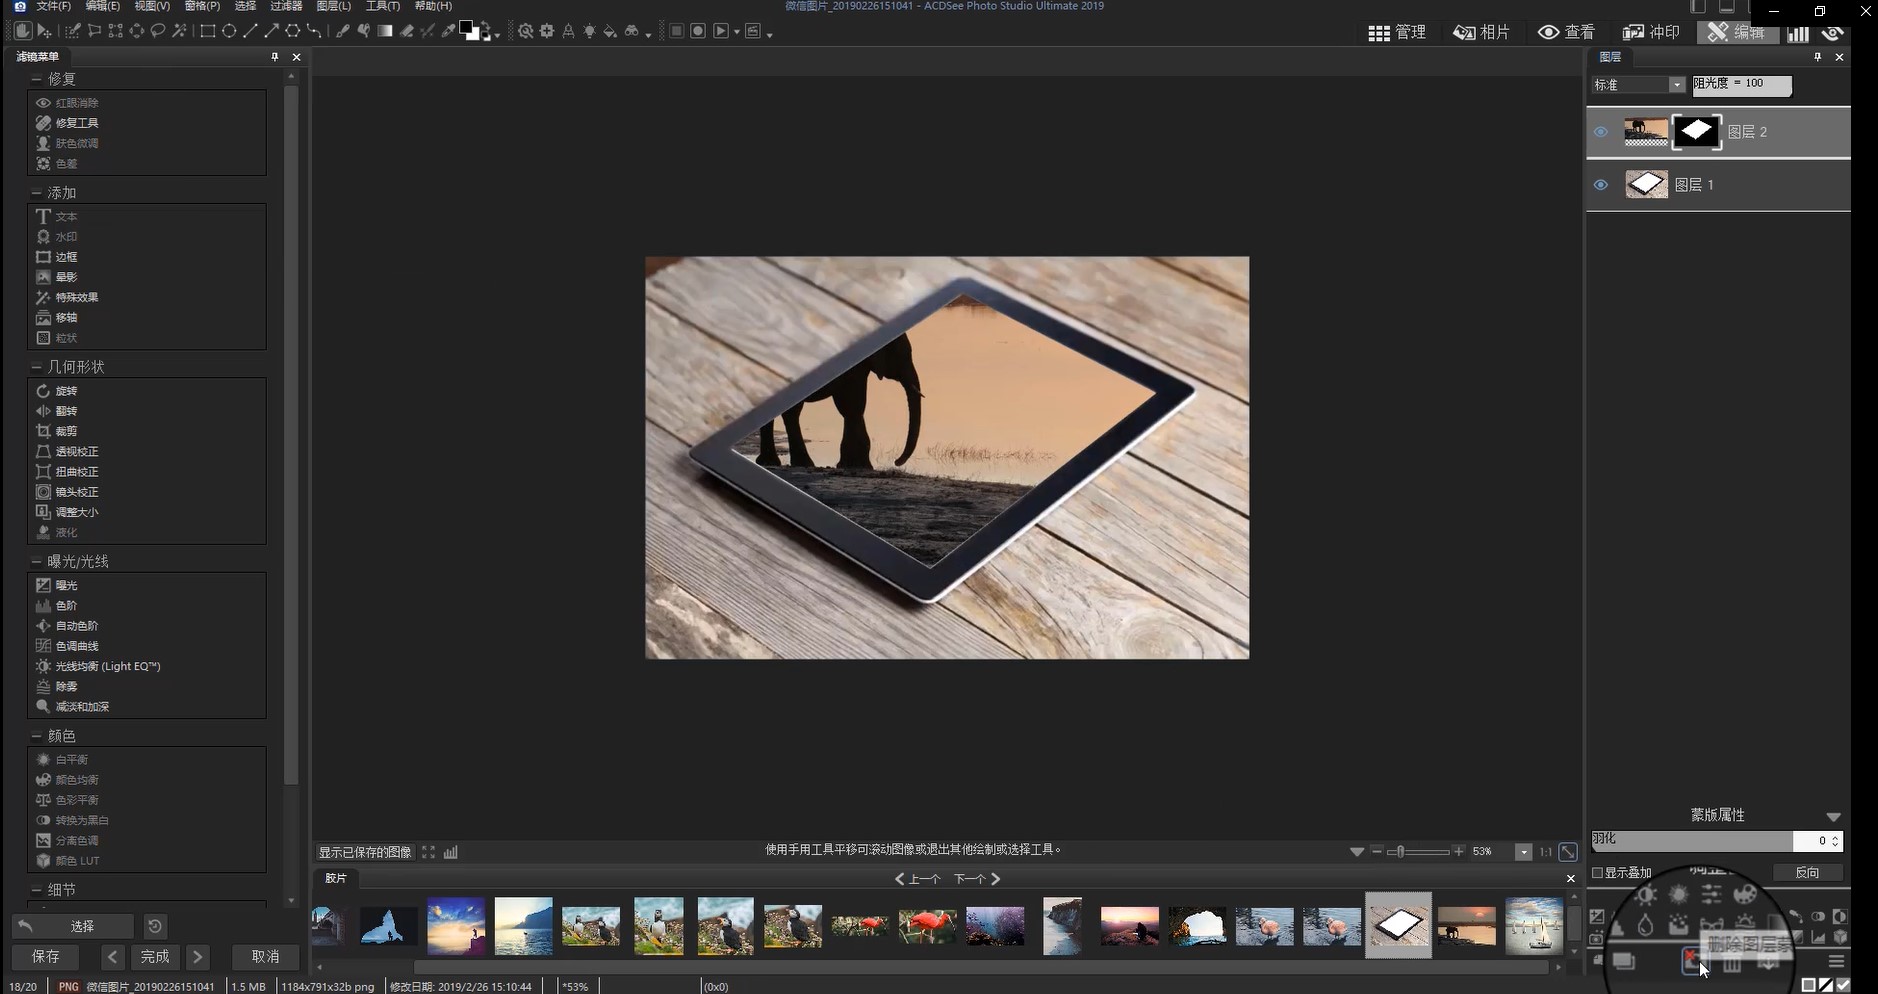The image size is (1878, 994).
Task: Open the 编辑(E) menu
Action: pyautogui.click(x=102, y=6)
